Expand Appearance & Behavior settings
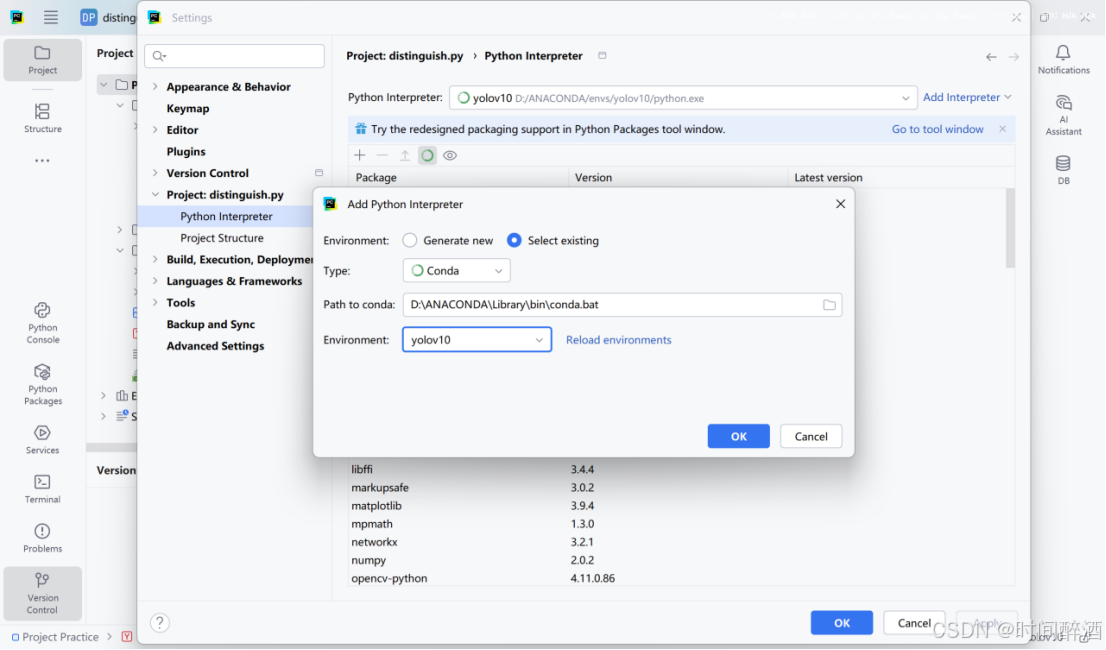 155,87
